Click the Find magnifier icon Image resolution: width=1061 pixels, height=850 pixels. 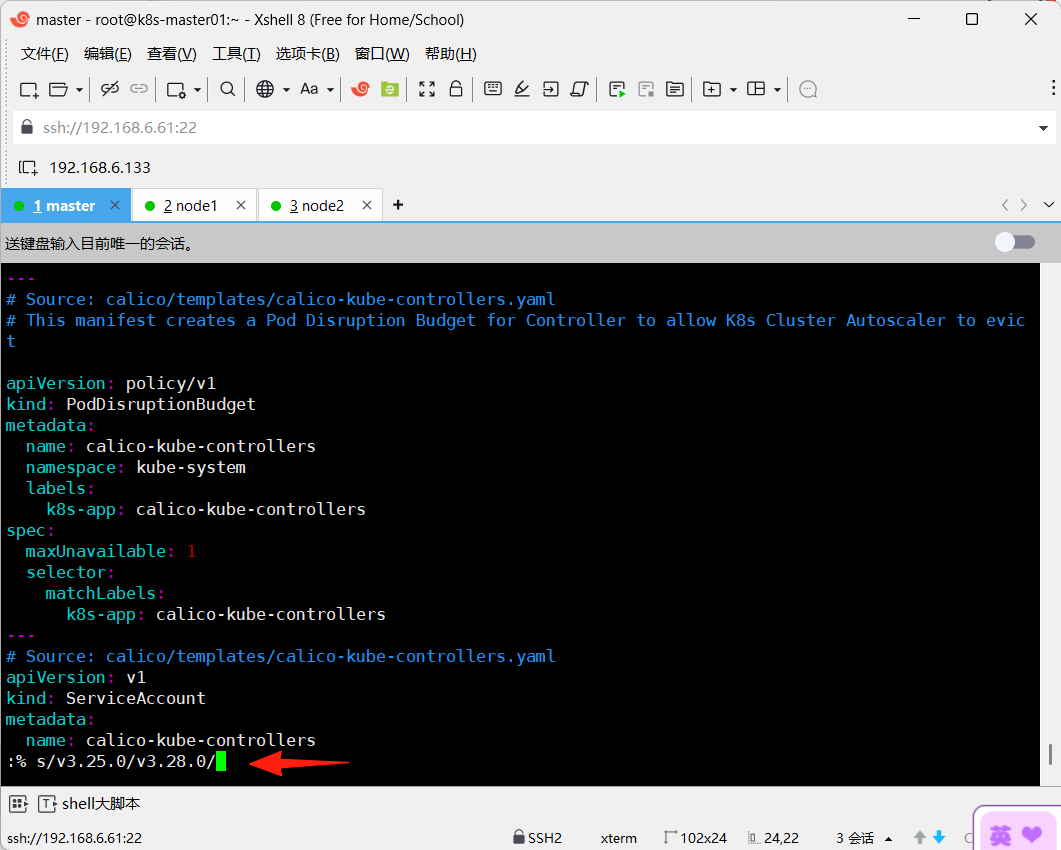coord(228,89)
